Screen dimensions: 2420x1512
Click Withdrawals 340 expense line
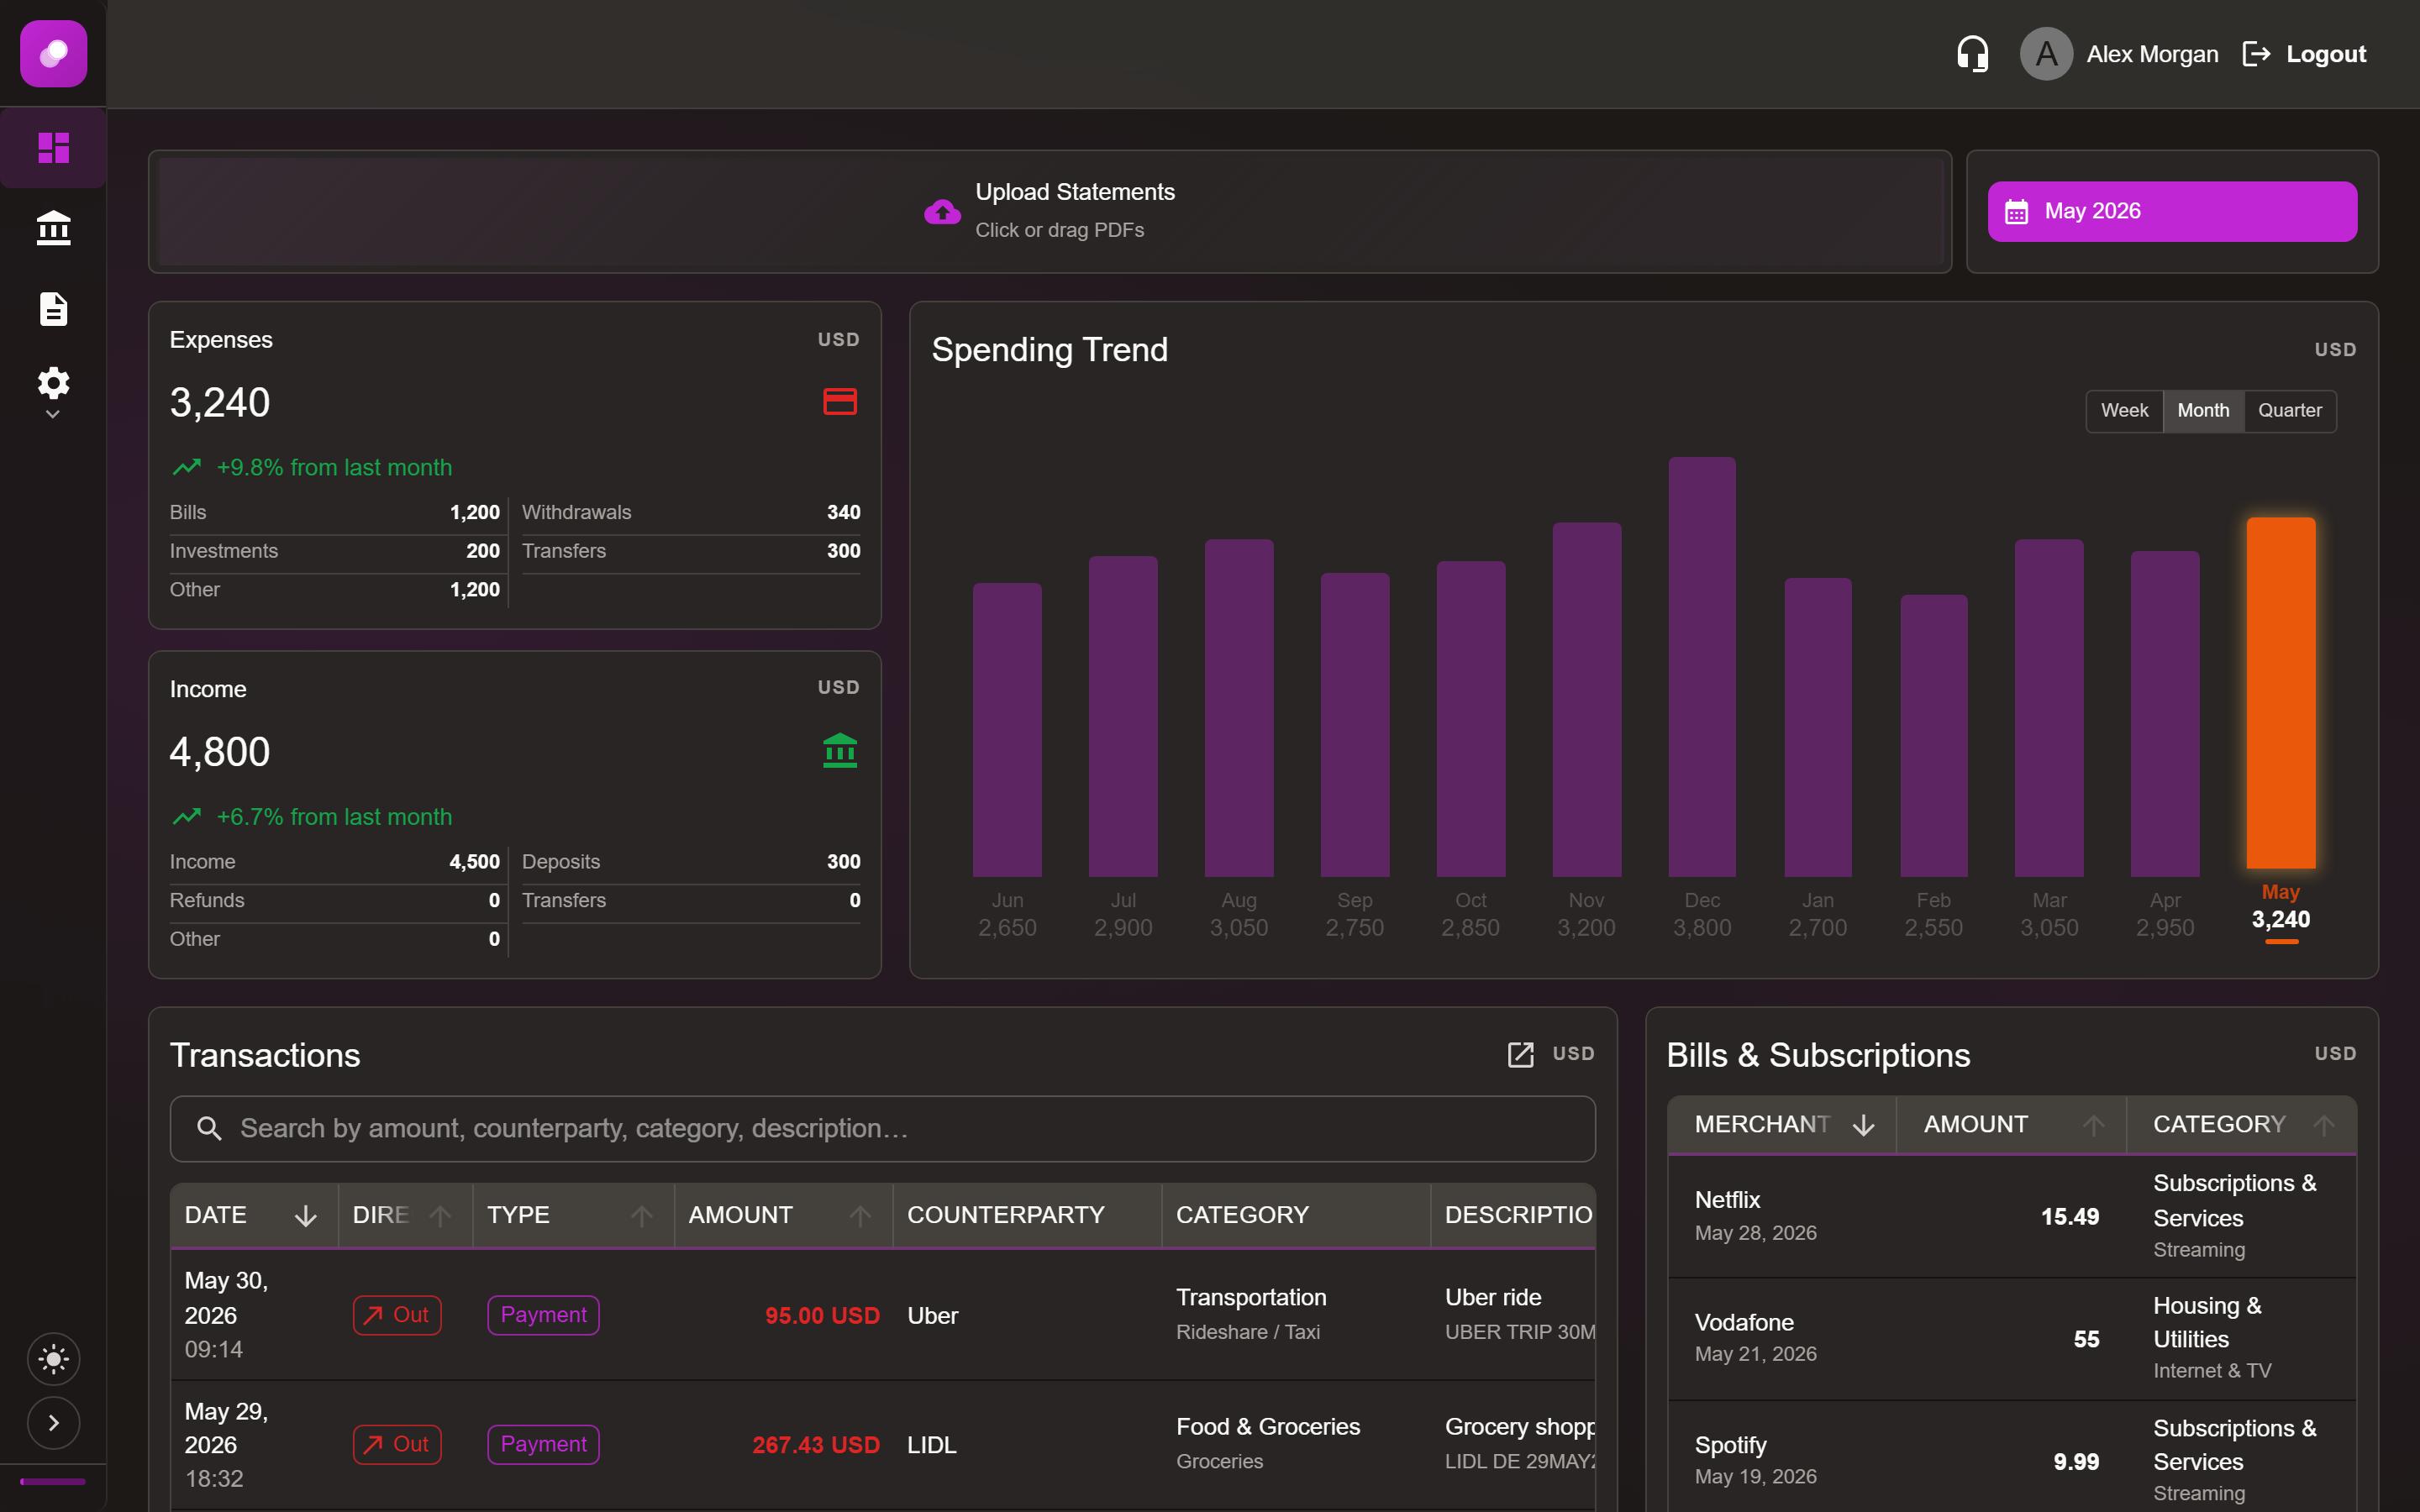click(x=691, y=512)
